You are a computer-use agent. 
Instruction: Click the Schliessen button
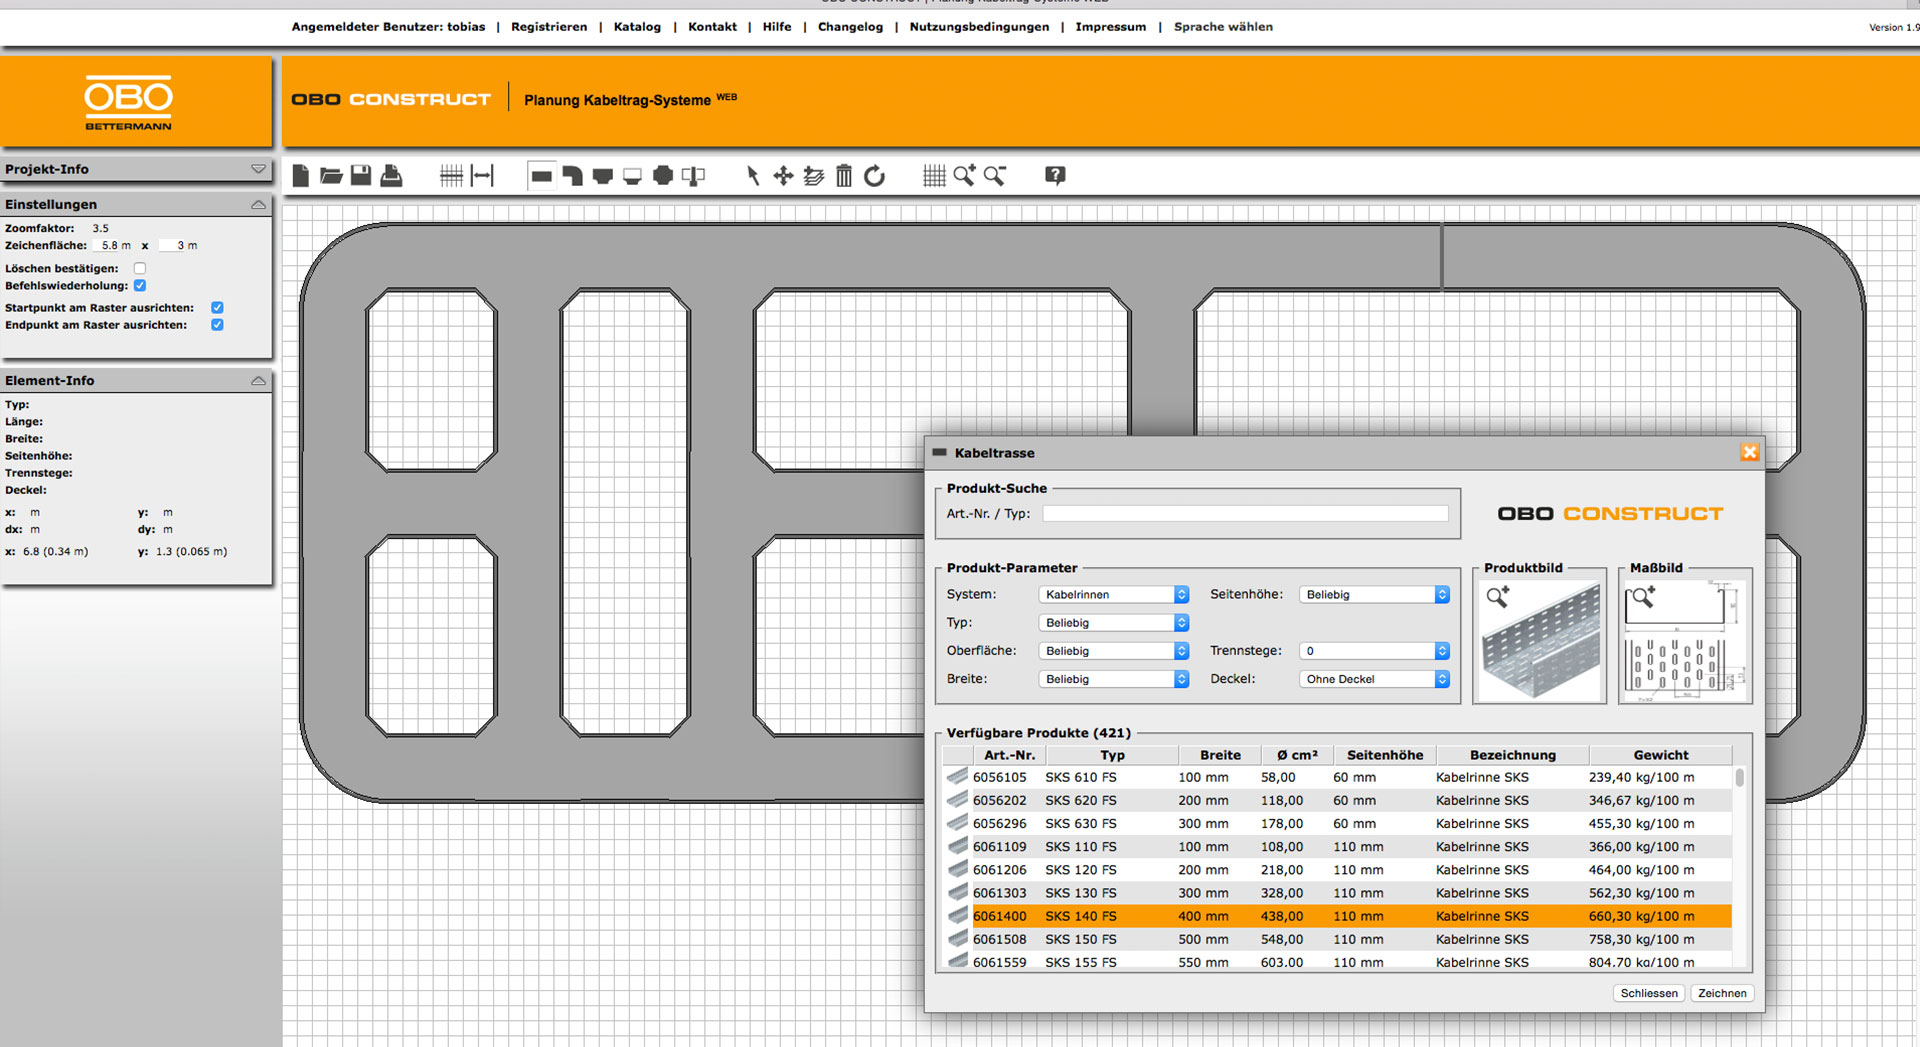(1649, 993)
